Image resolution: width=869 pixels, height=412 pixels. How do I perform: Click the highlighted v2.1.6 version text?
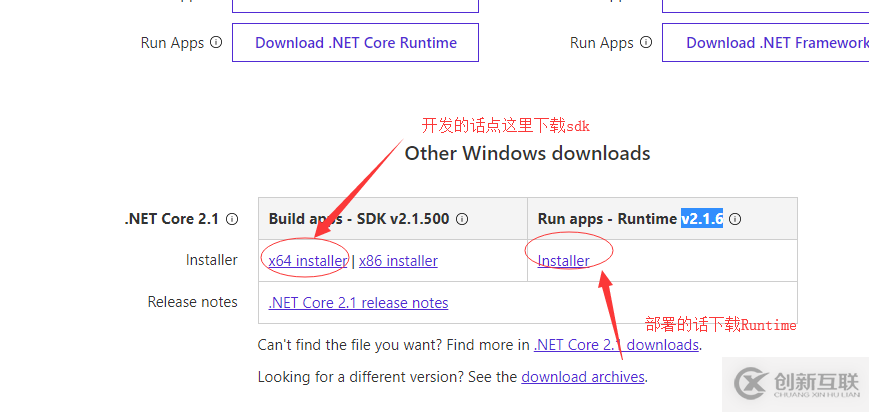(702, 219)
